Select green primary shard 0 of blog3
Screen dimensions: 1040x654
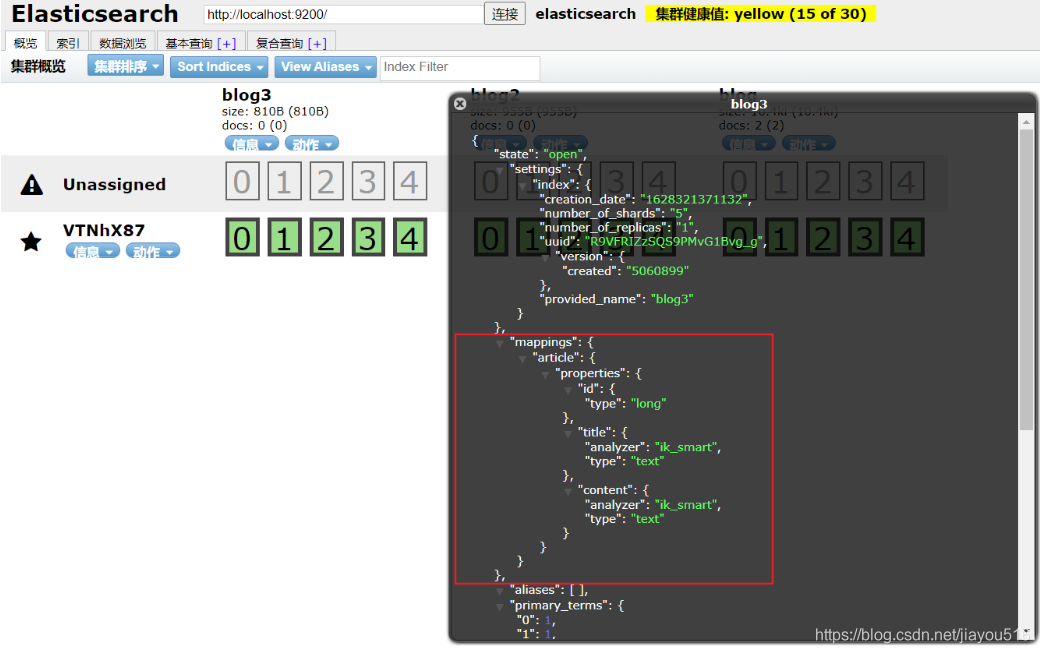[242, 237]
